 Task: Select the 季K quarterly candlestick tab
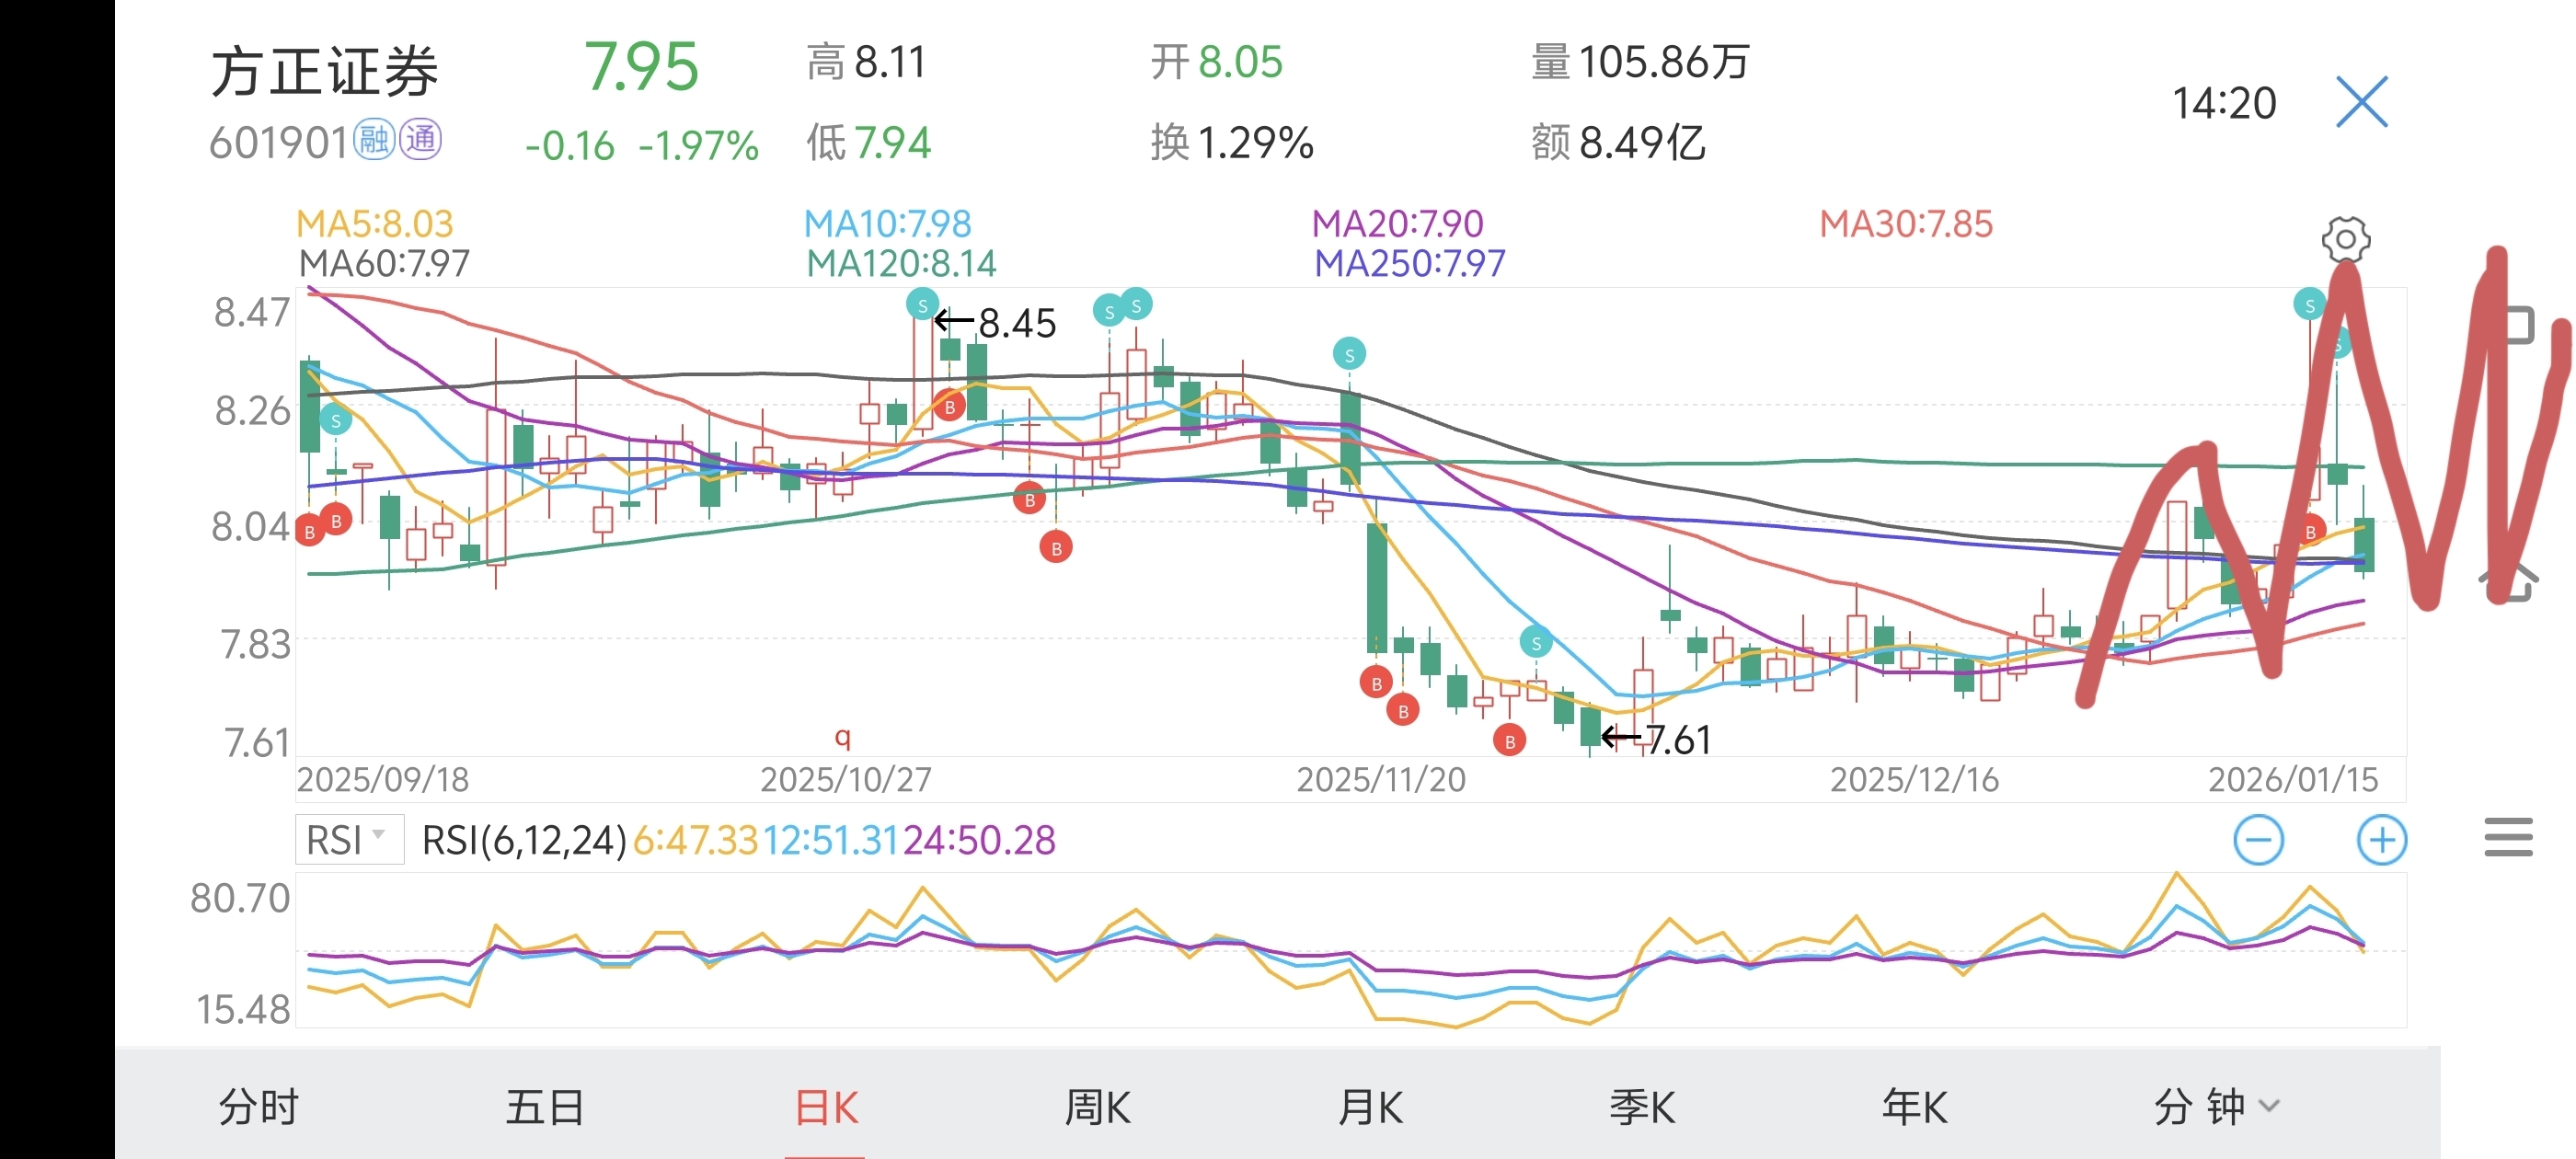(1642, 1107)
